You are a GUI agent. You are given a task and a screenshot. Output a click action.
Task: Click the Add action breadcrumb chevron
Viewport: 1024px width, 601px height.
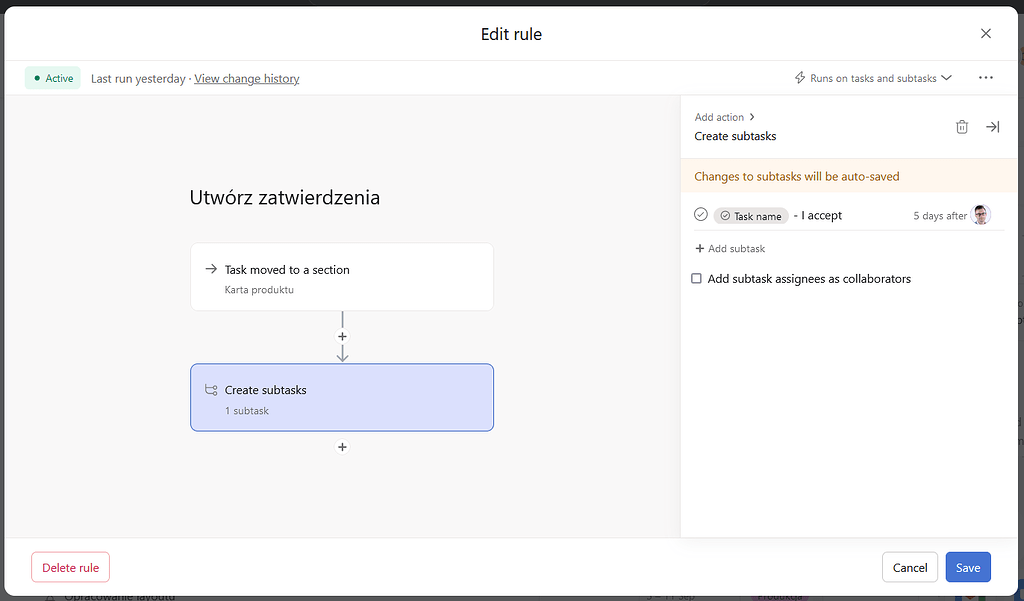point(752,117)
